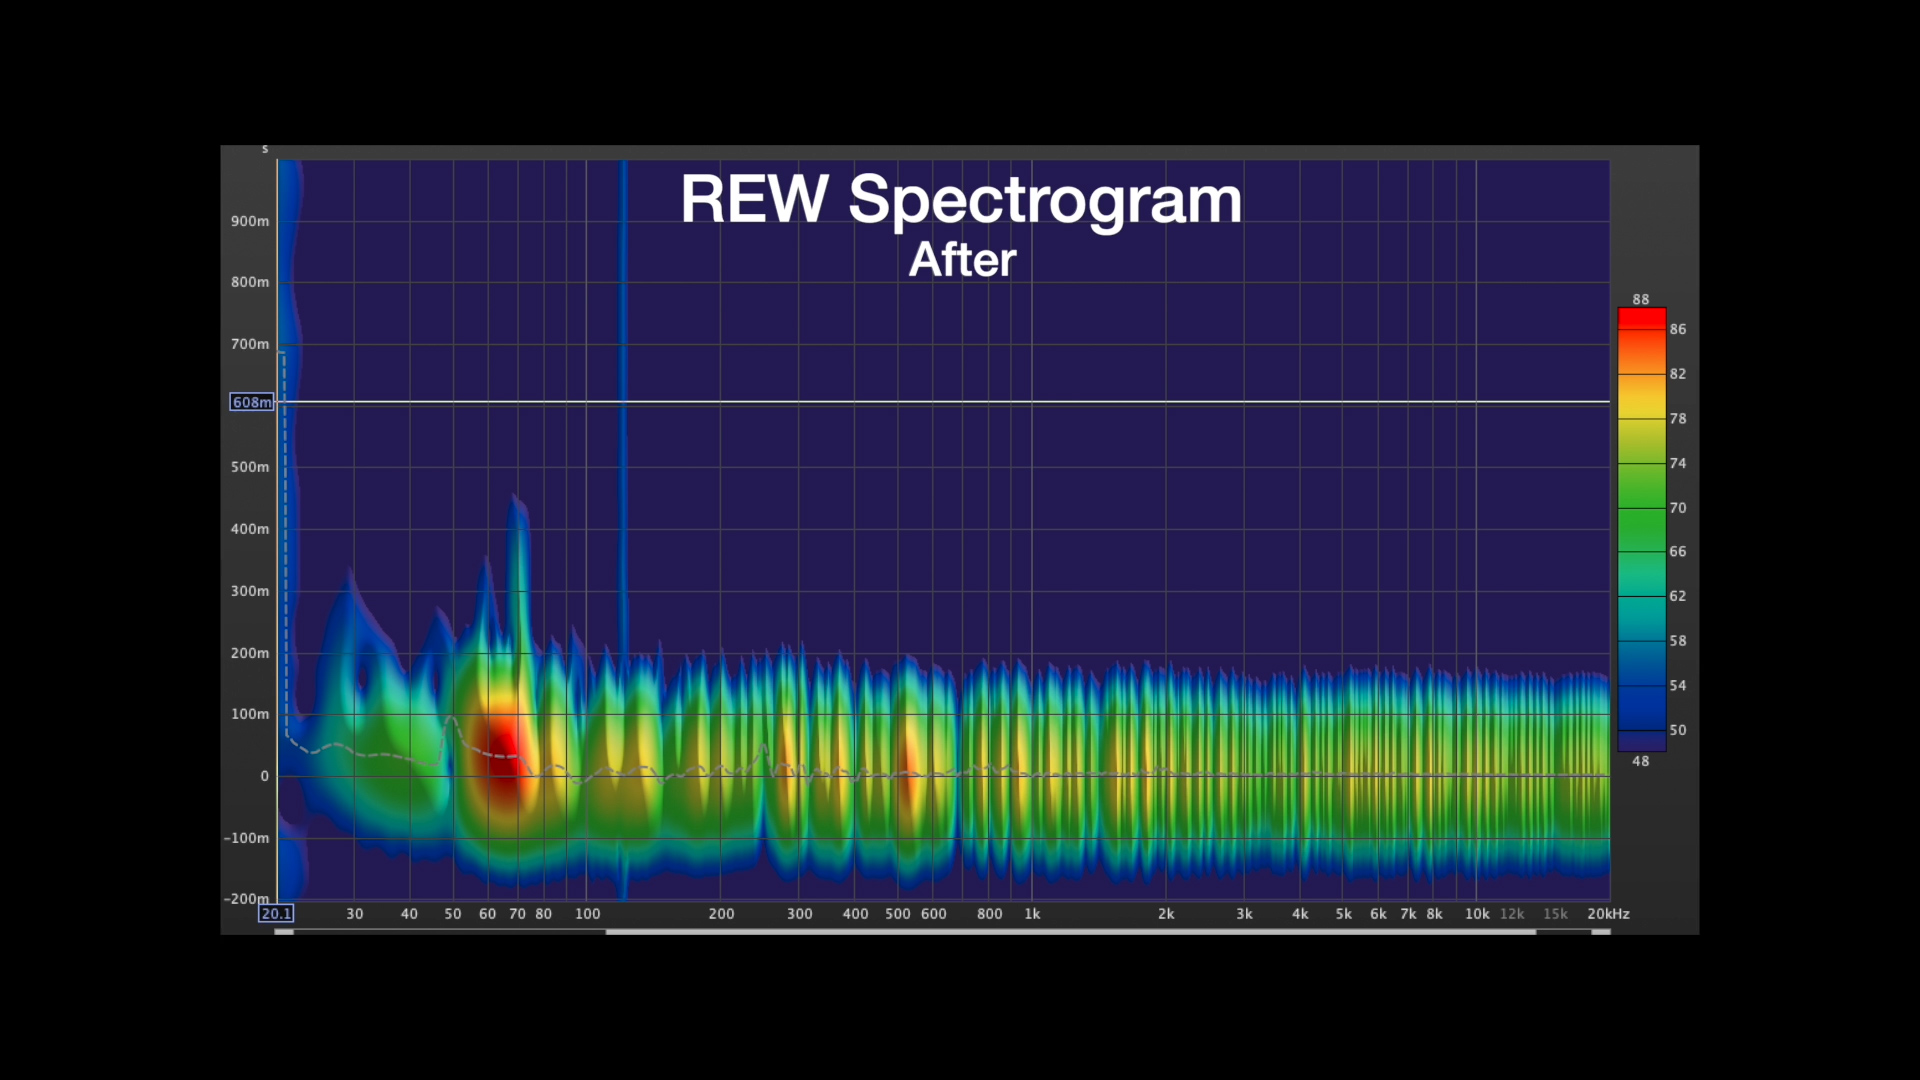This screenshot has height=1080, width=1920.
Task: Click the 700m time axis label
Action: (x=250, y=344)
